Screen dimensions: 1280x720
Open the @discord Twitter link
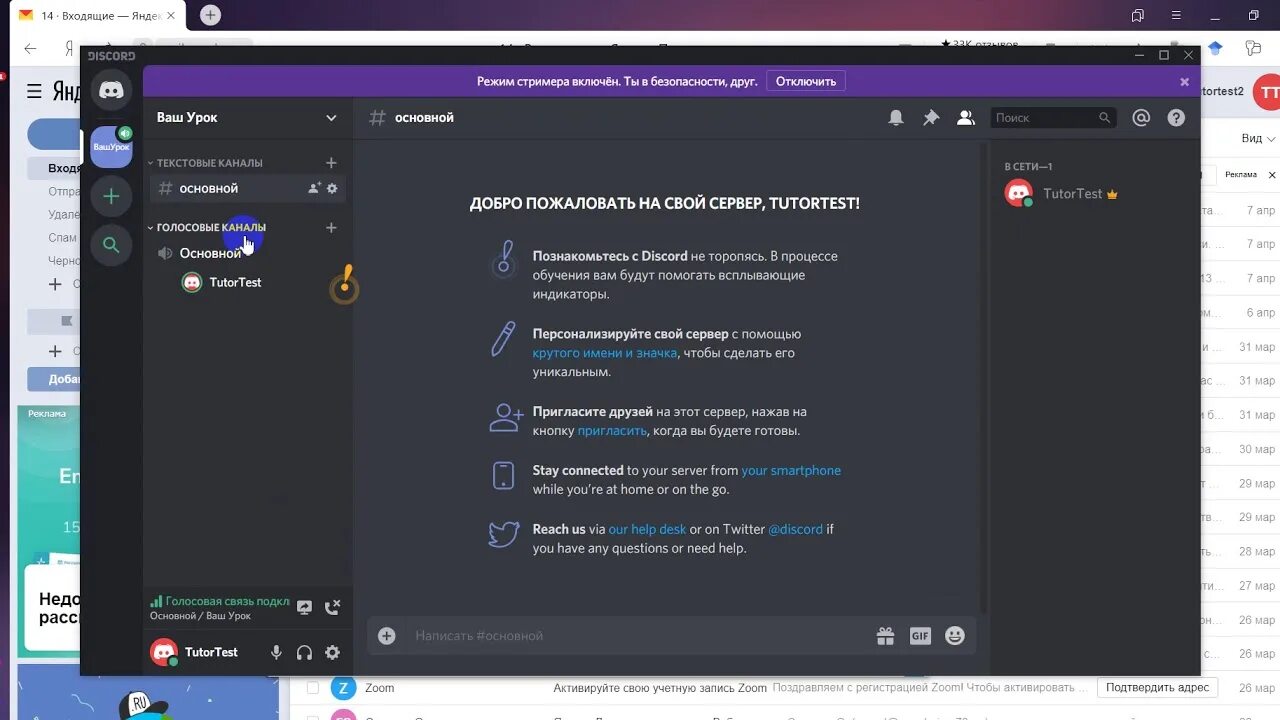pyautogui.click(x=795, y=529)
